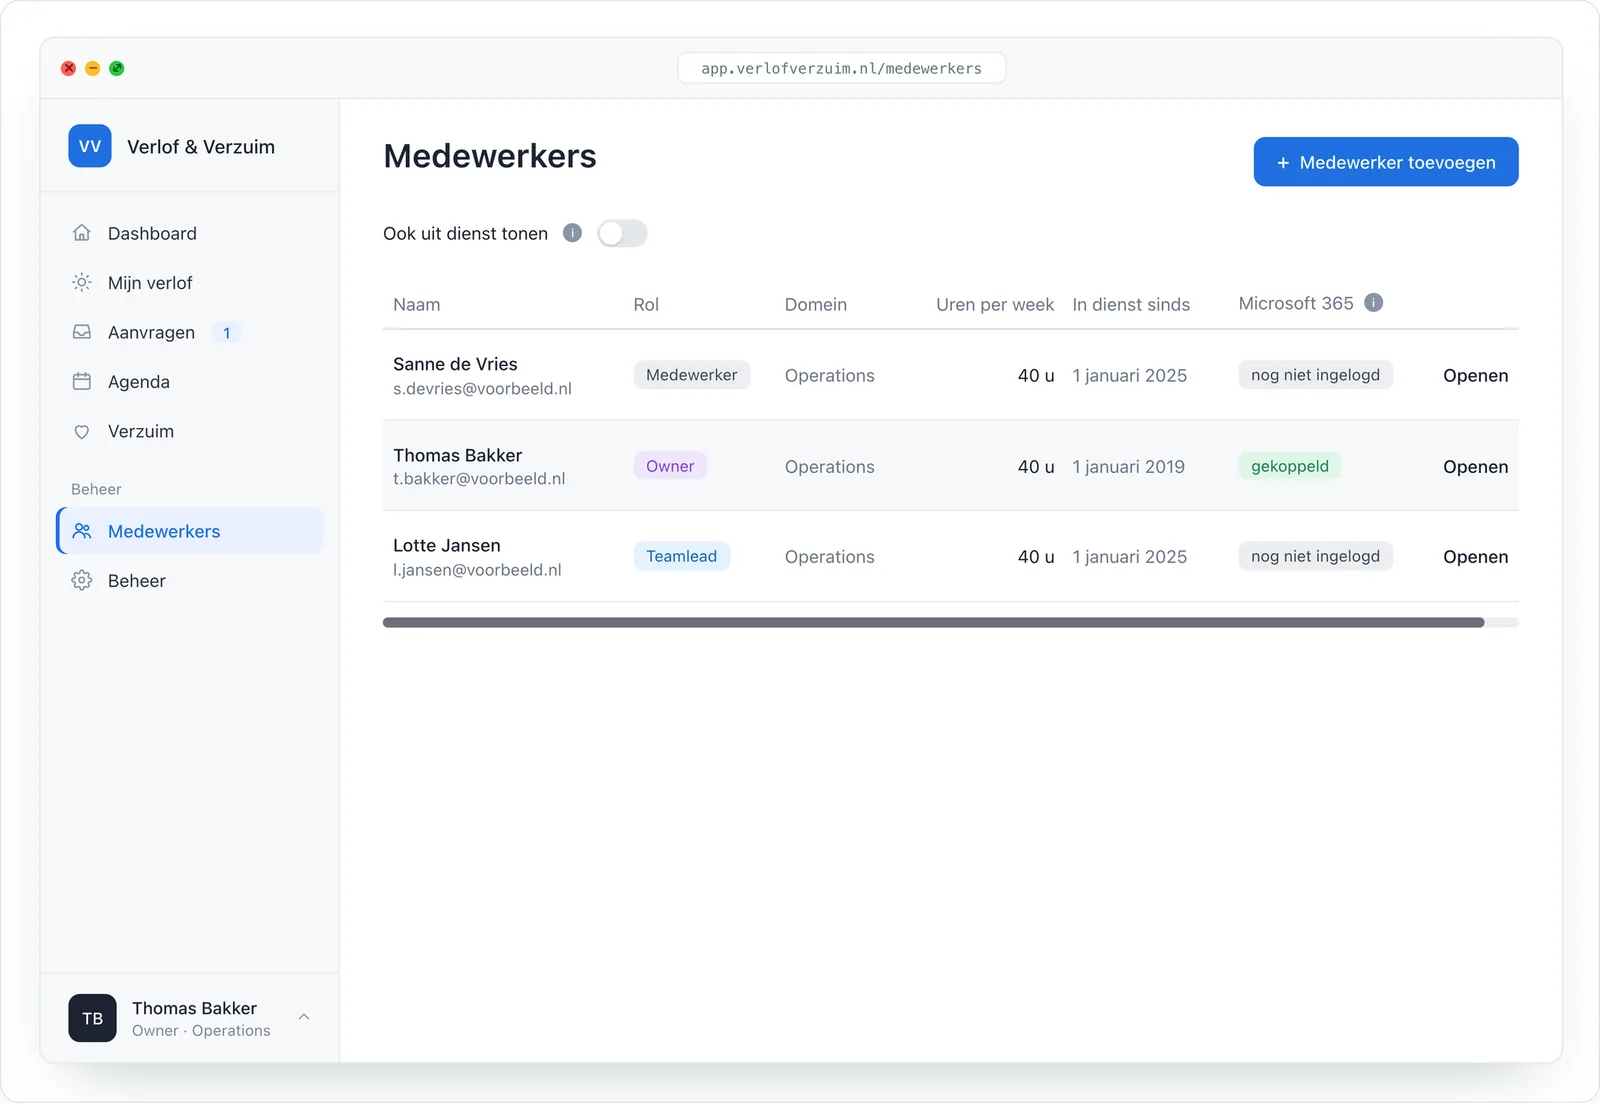Click the inbox icon beside Aanvragen
The width and height of the screenshot is (1600, 1103).
point(82,332)
